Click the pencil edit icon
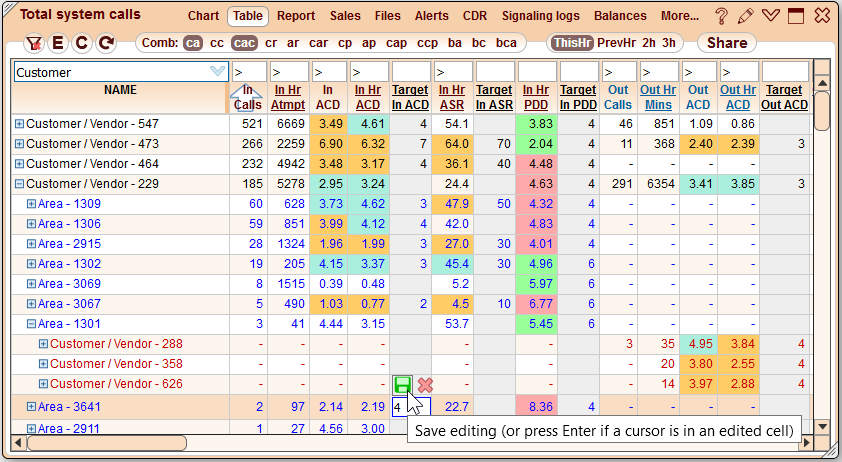 click(745, 16)
